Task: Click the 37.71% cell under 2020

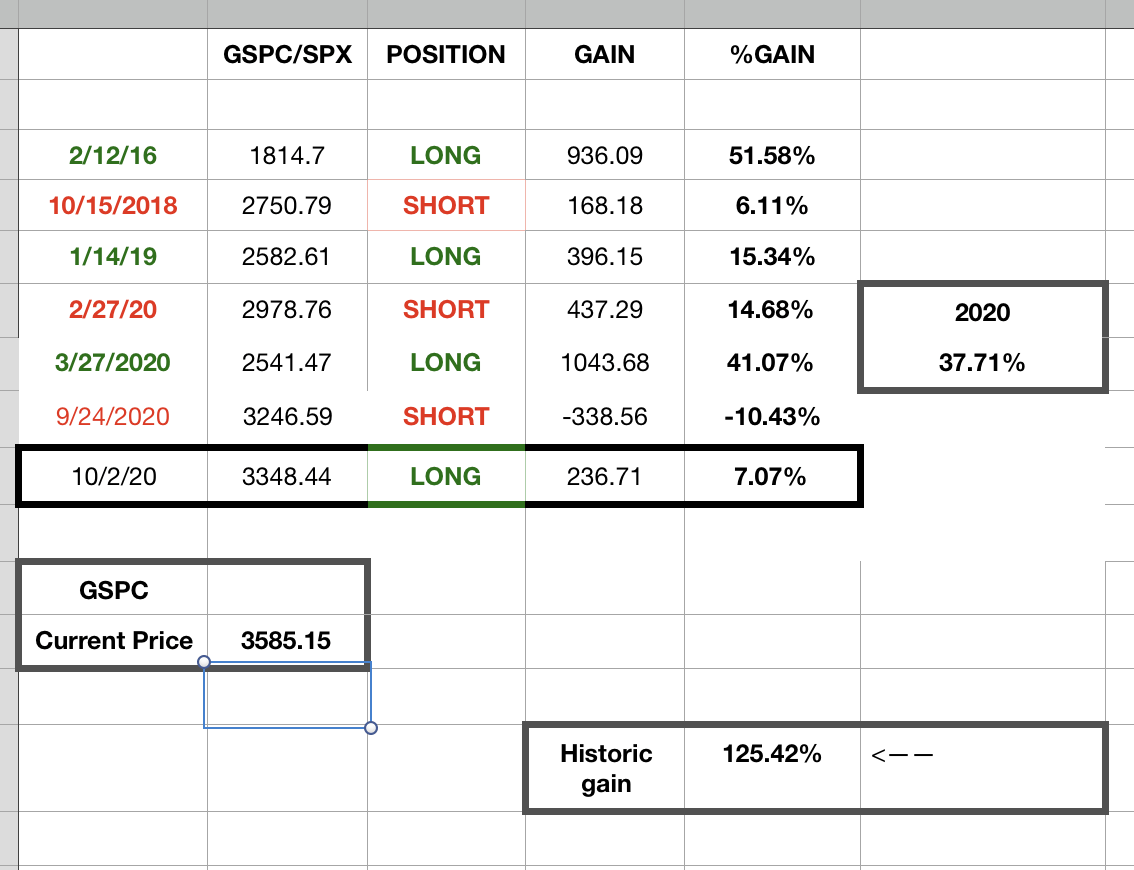Action: coord(982,363)
